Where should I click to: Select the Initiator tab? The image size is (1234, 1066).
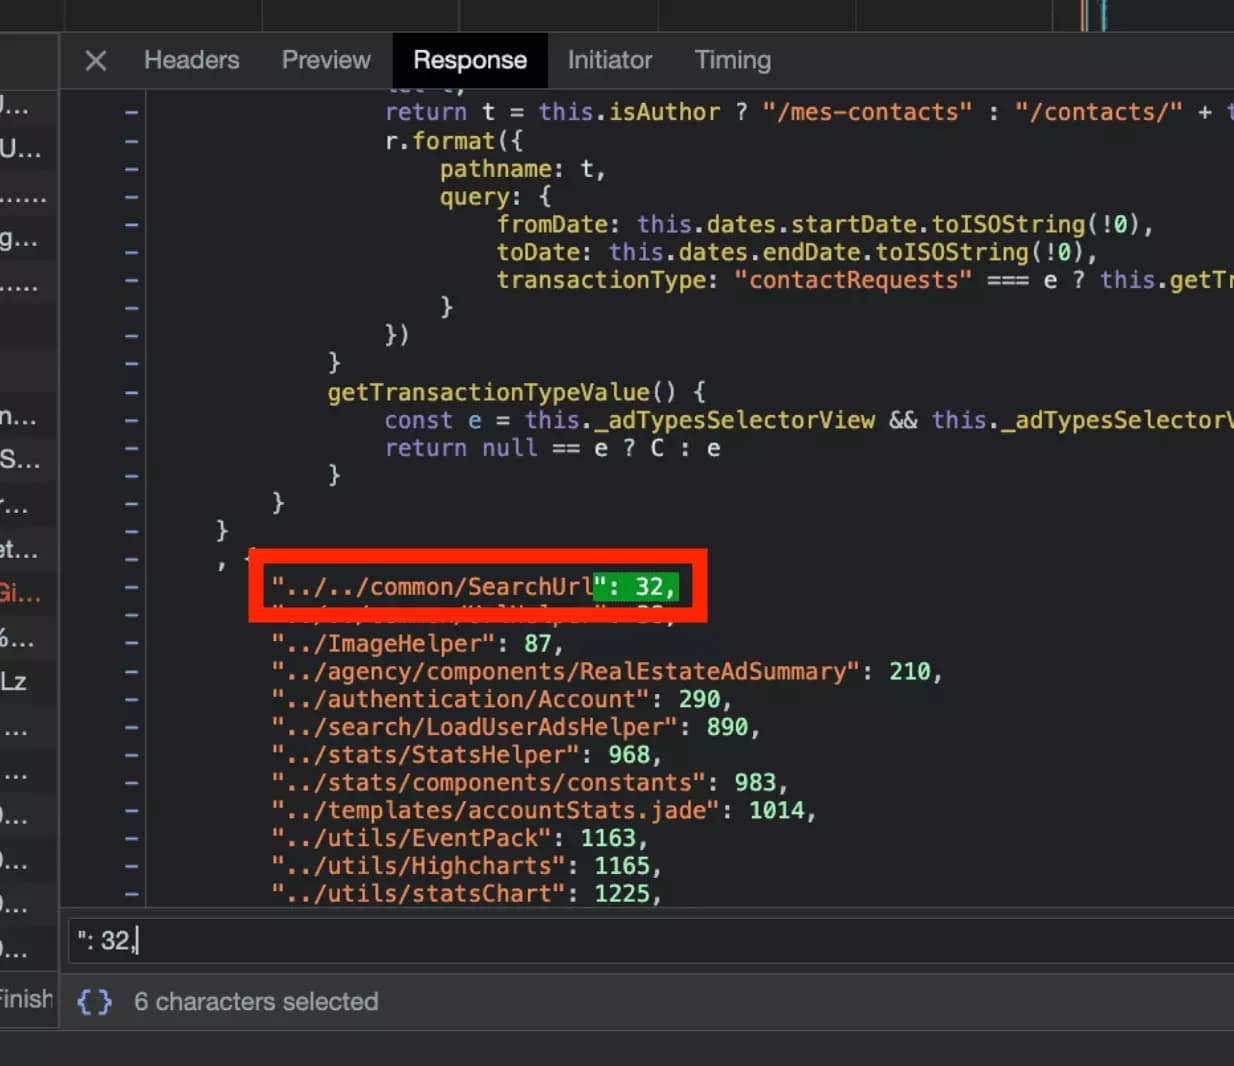pos(609,60)
